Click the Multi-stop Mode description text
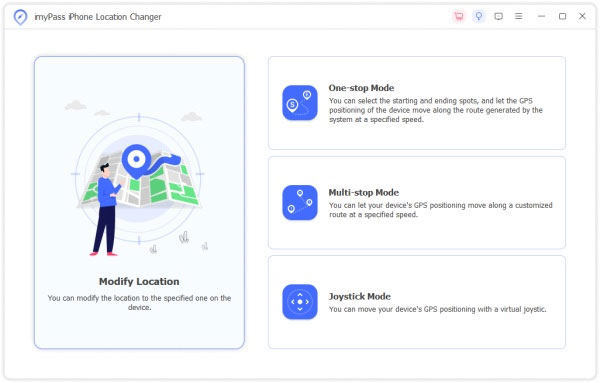This screenshot has width=600, height=383. (x=440, y=210)
